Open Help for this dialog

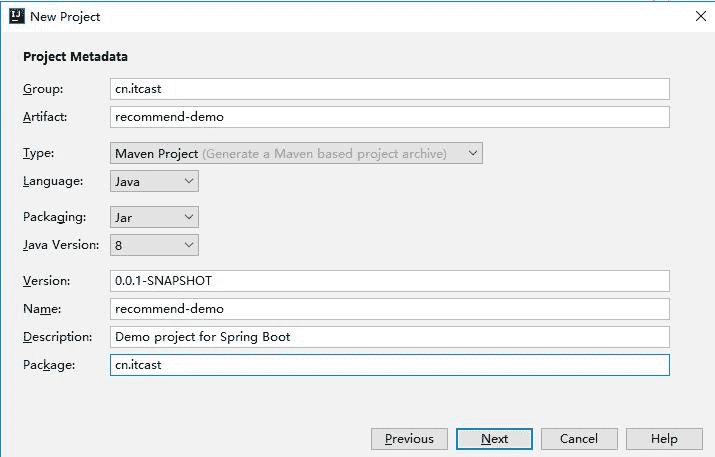pyautogui.click(x=664, y=439)
